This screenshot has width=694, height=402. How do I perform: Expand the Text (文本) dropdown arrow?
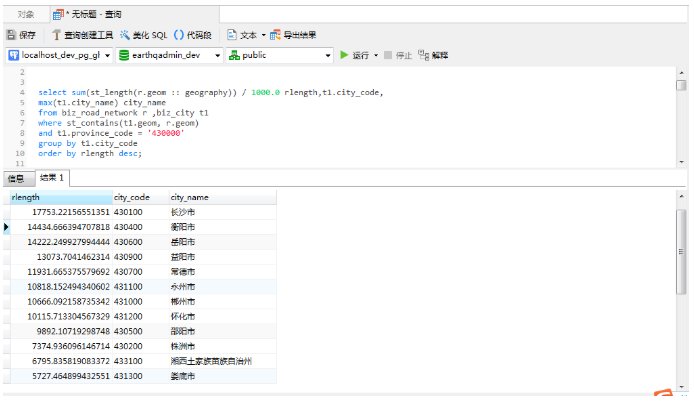point(263,35)
